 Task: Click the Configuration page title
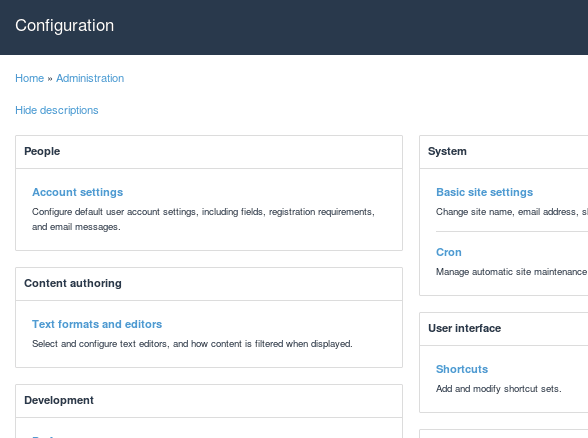[64, 26]
